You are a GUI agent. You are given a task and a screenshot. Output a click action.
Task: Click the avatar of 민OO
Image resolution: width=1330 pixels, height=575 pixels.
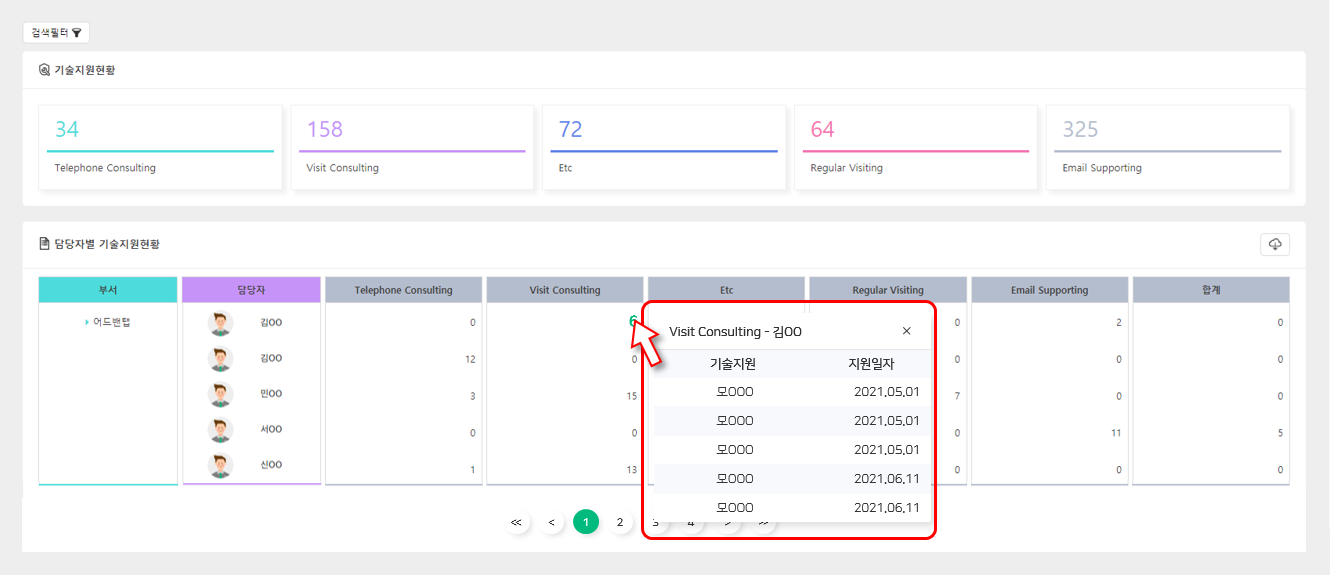[x=220, y=394]
